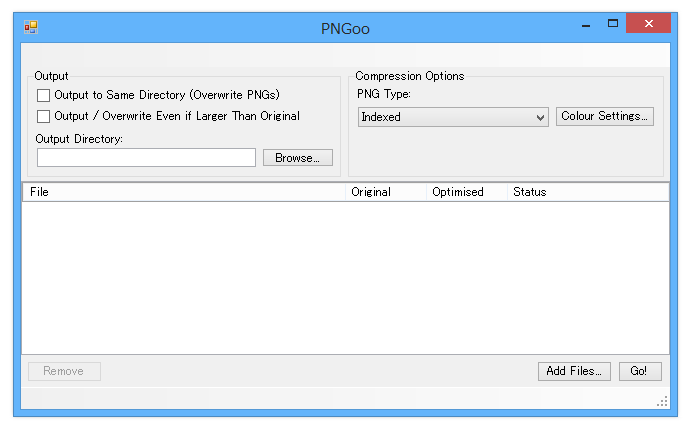The width and height of the screenshot is (695, 436).
Task: Sort list by Original column header
Action: pyautogui.click(x=386, y=192)
